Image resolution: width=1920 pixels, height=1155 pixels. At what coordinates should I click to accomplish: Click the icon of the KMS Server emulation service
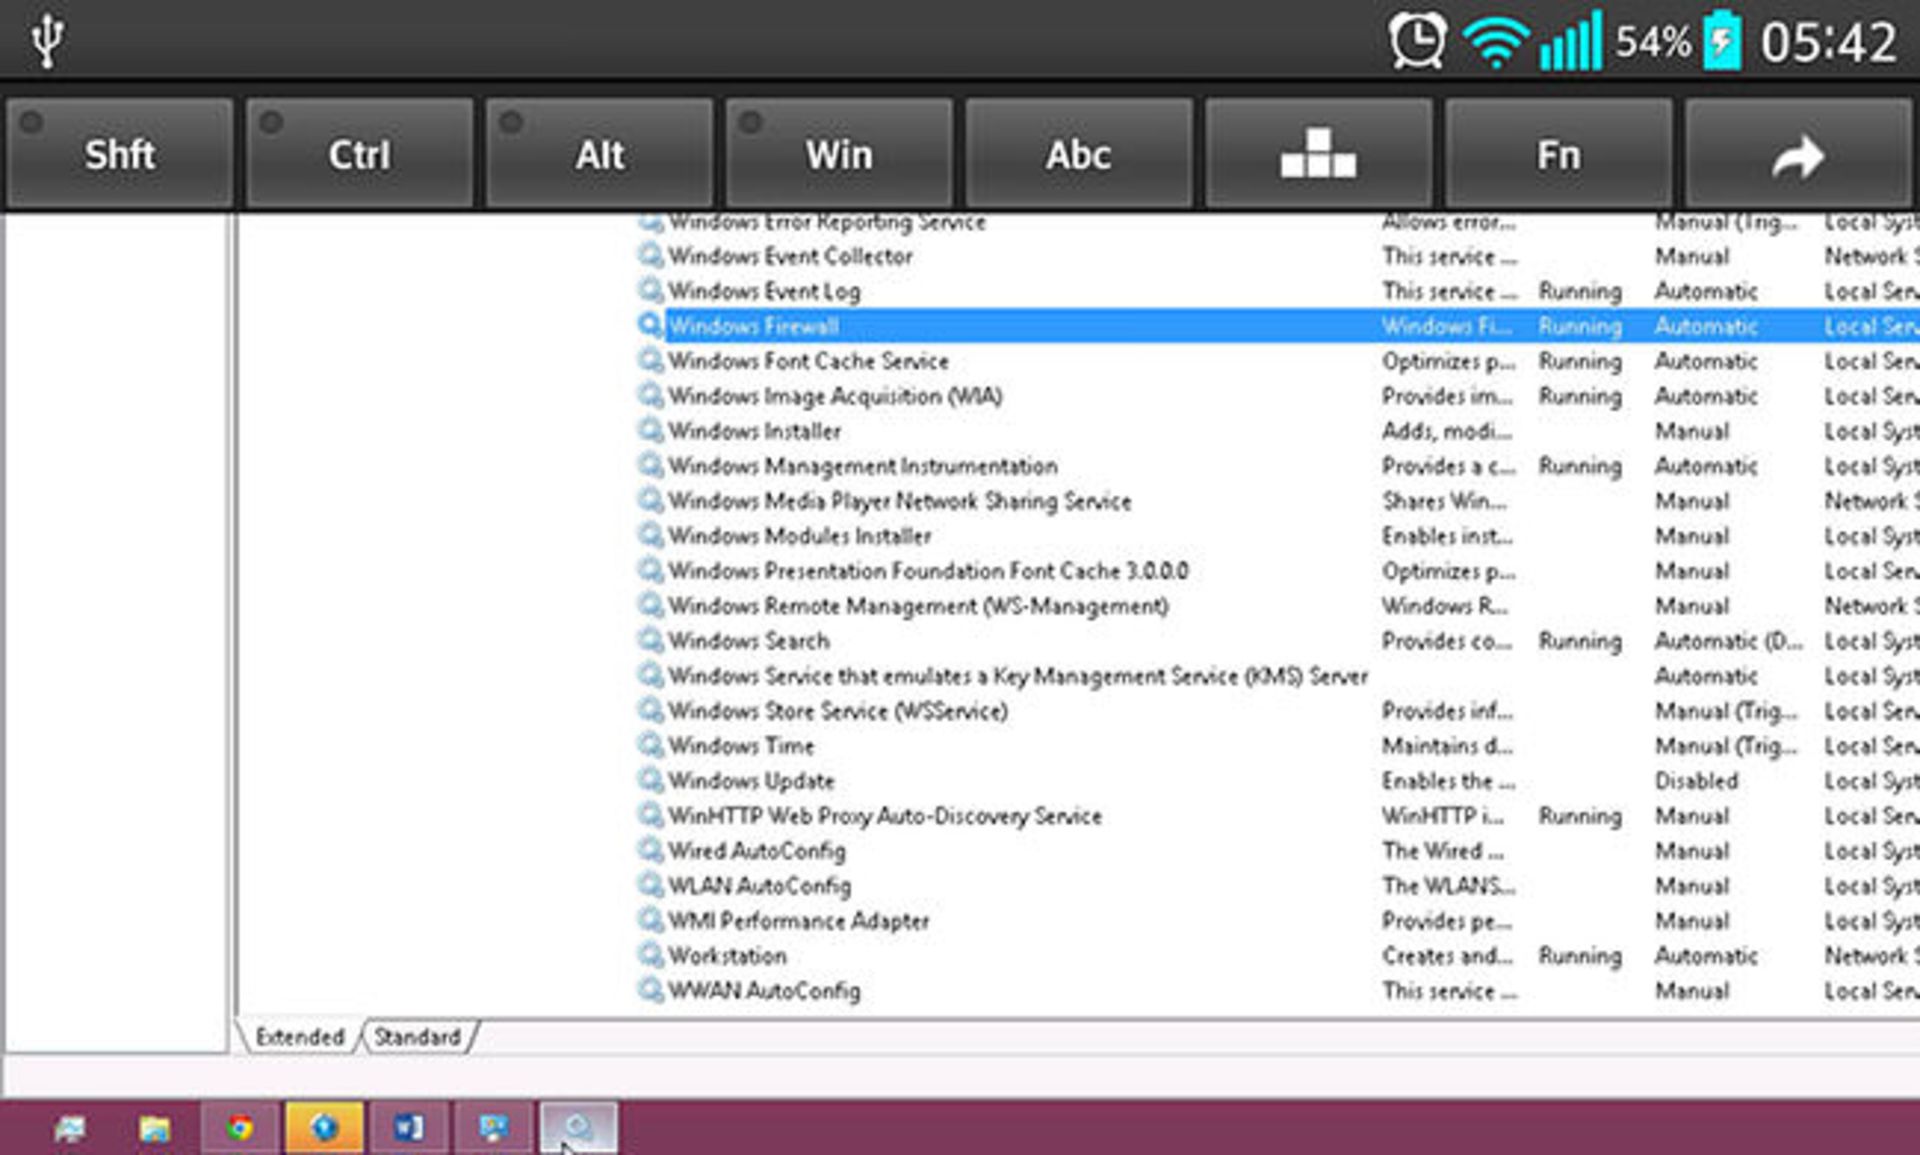651,676
